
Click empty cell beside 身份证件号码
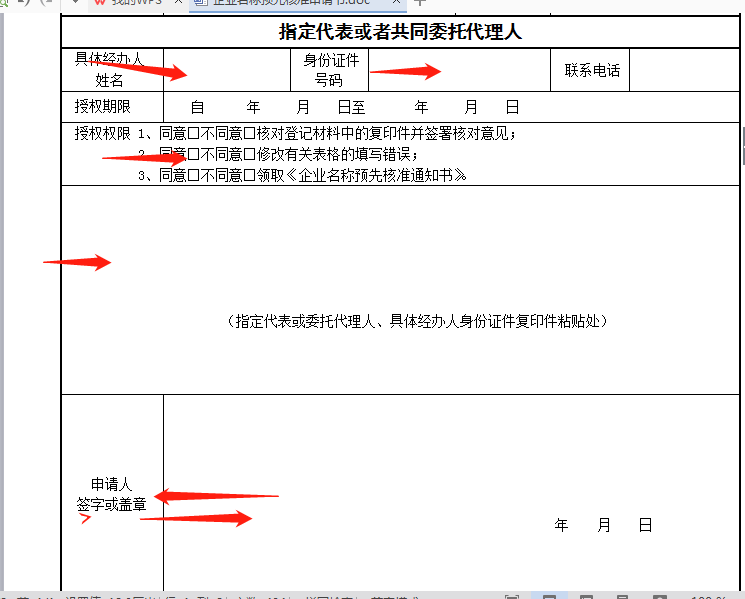pyautogui.click(x=459, y=70)
